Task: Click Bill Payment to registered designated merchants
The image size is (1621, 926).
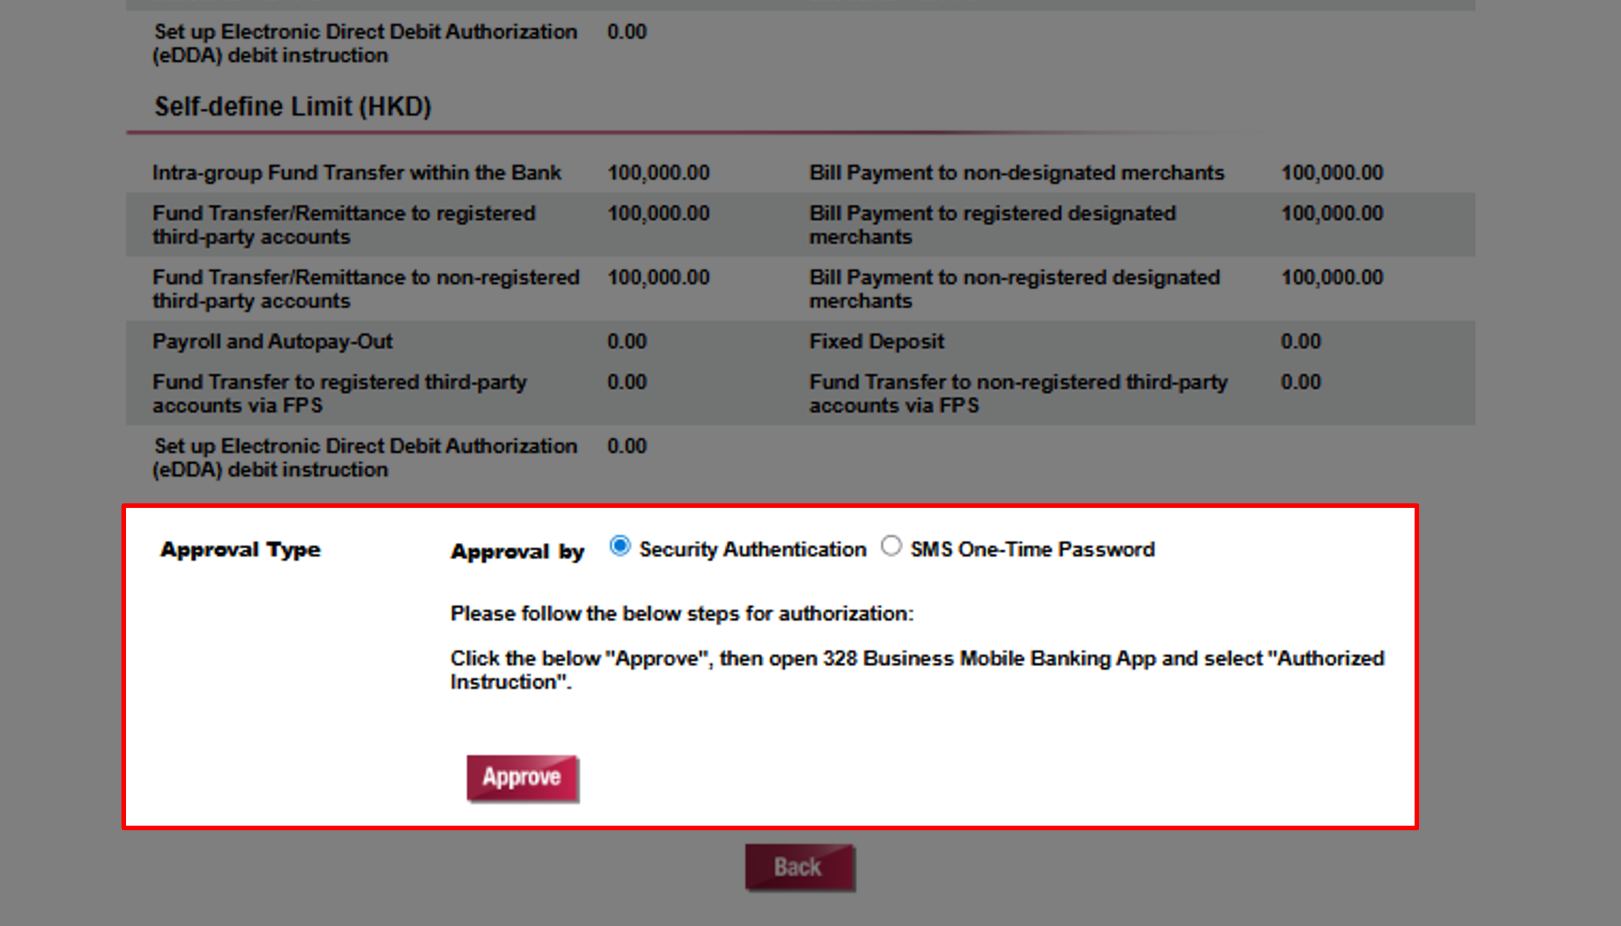Action: pyautogui.click(x=992, y=224)
